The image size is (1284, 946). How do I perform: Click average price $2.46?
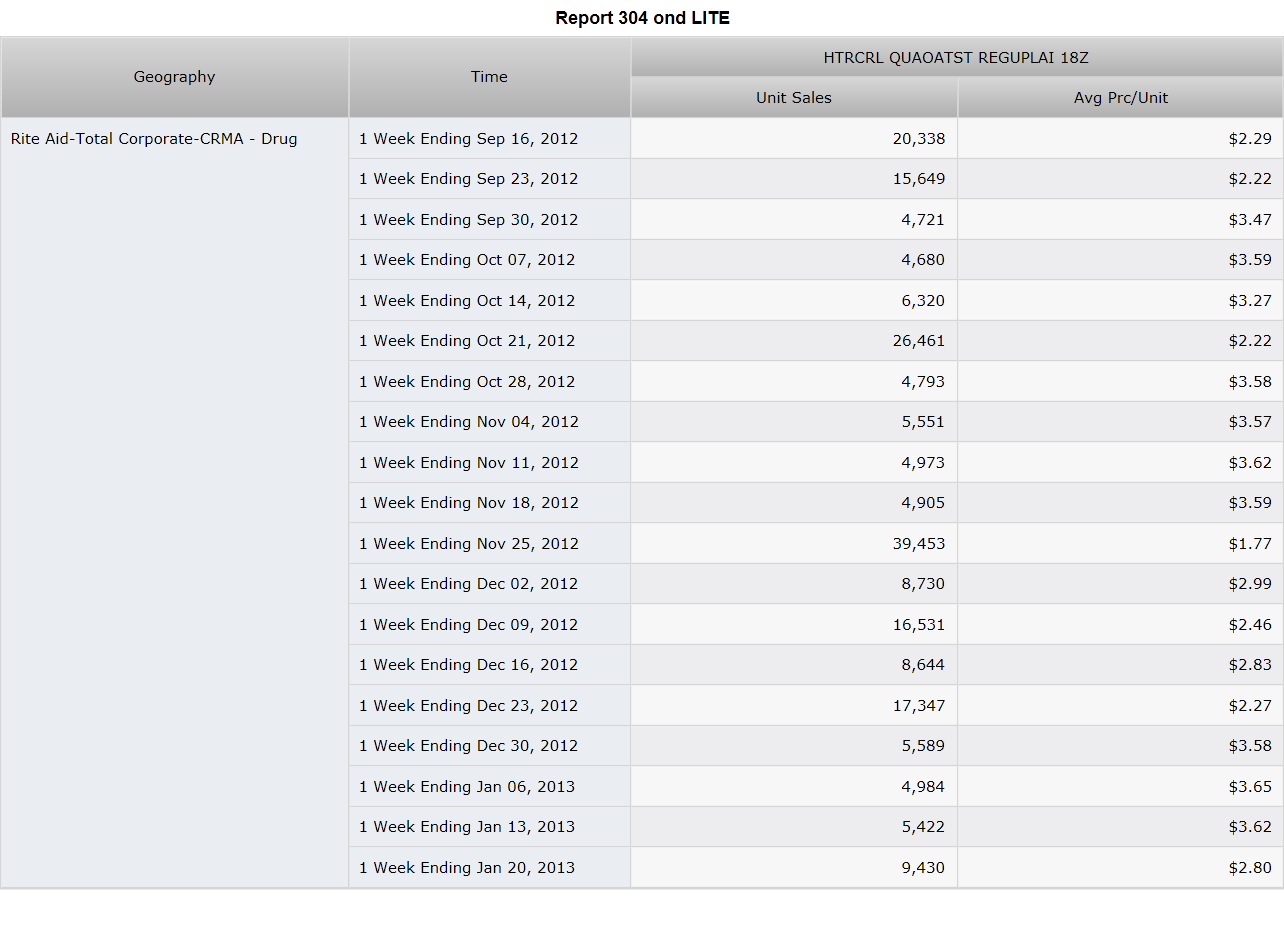tap(1120, 624)
